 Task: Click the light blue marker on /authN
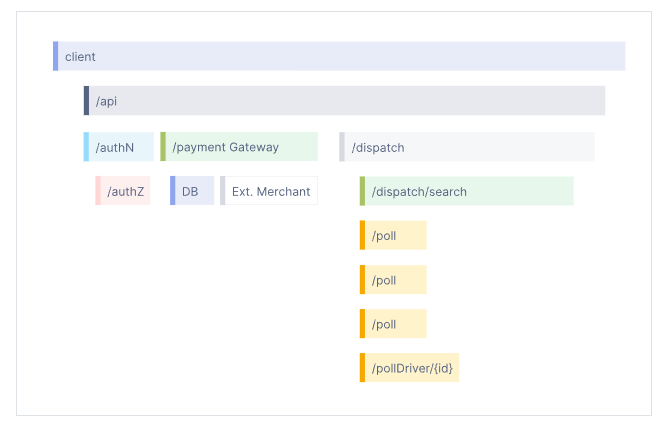click(86, 147)
